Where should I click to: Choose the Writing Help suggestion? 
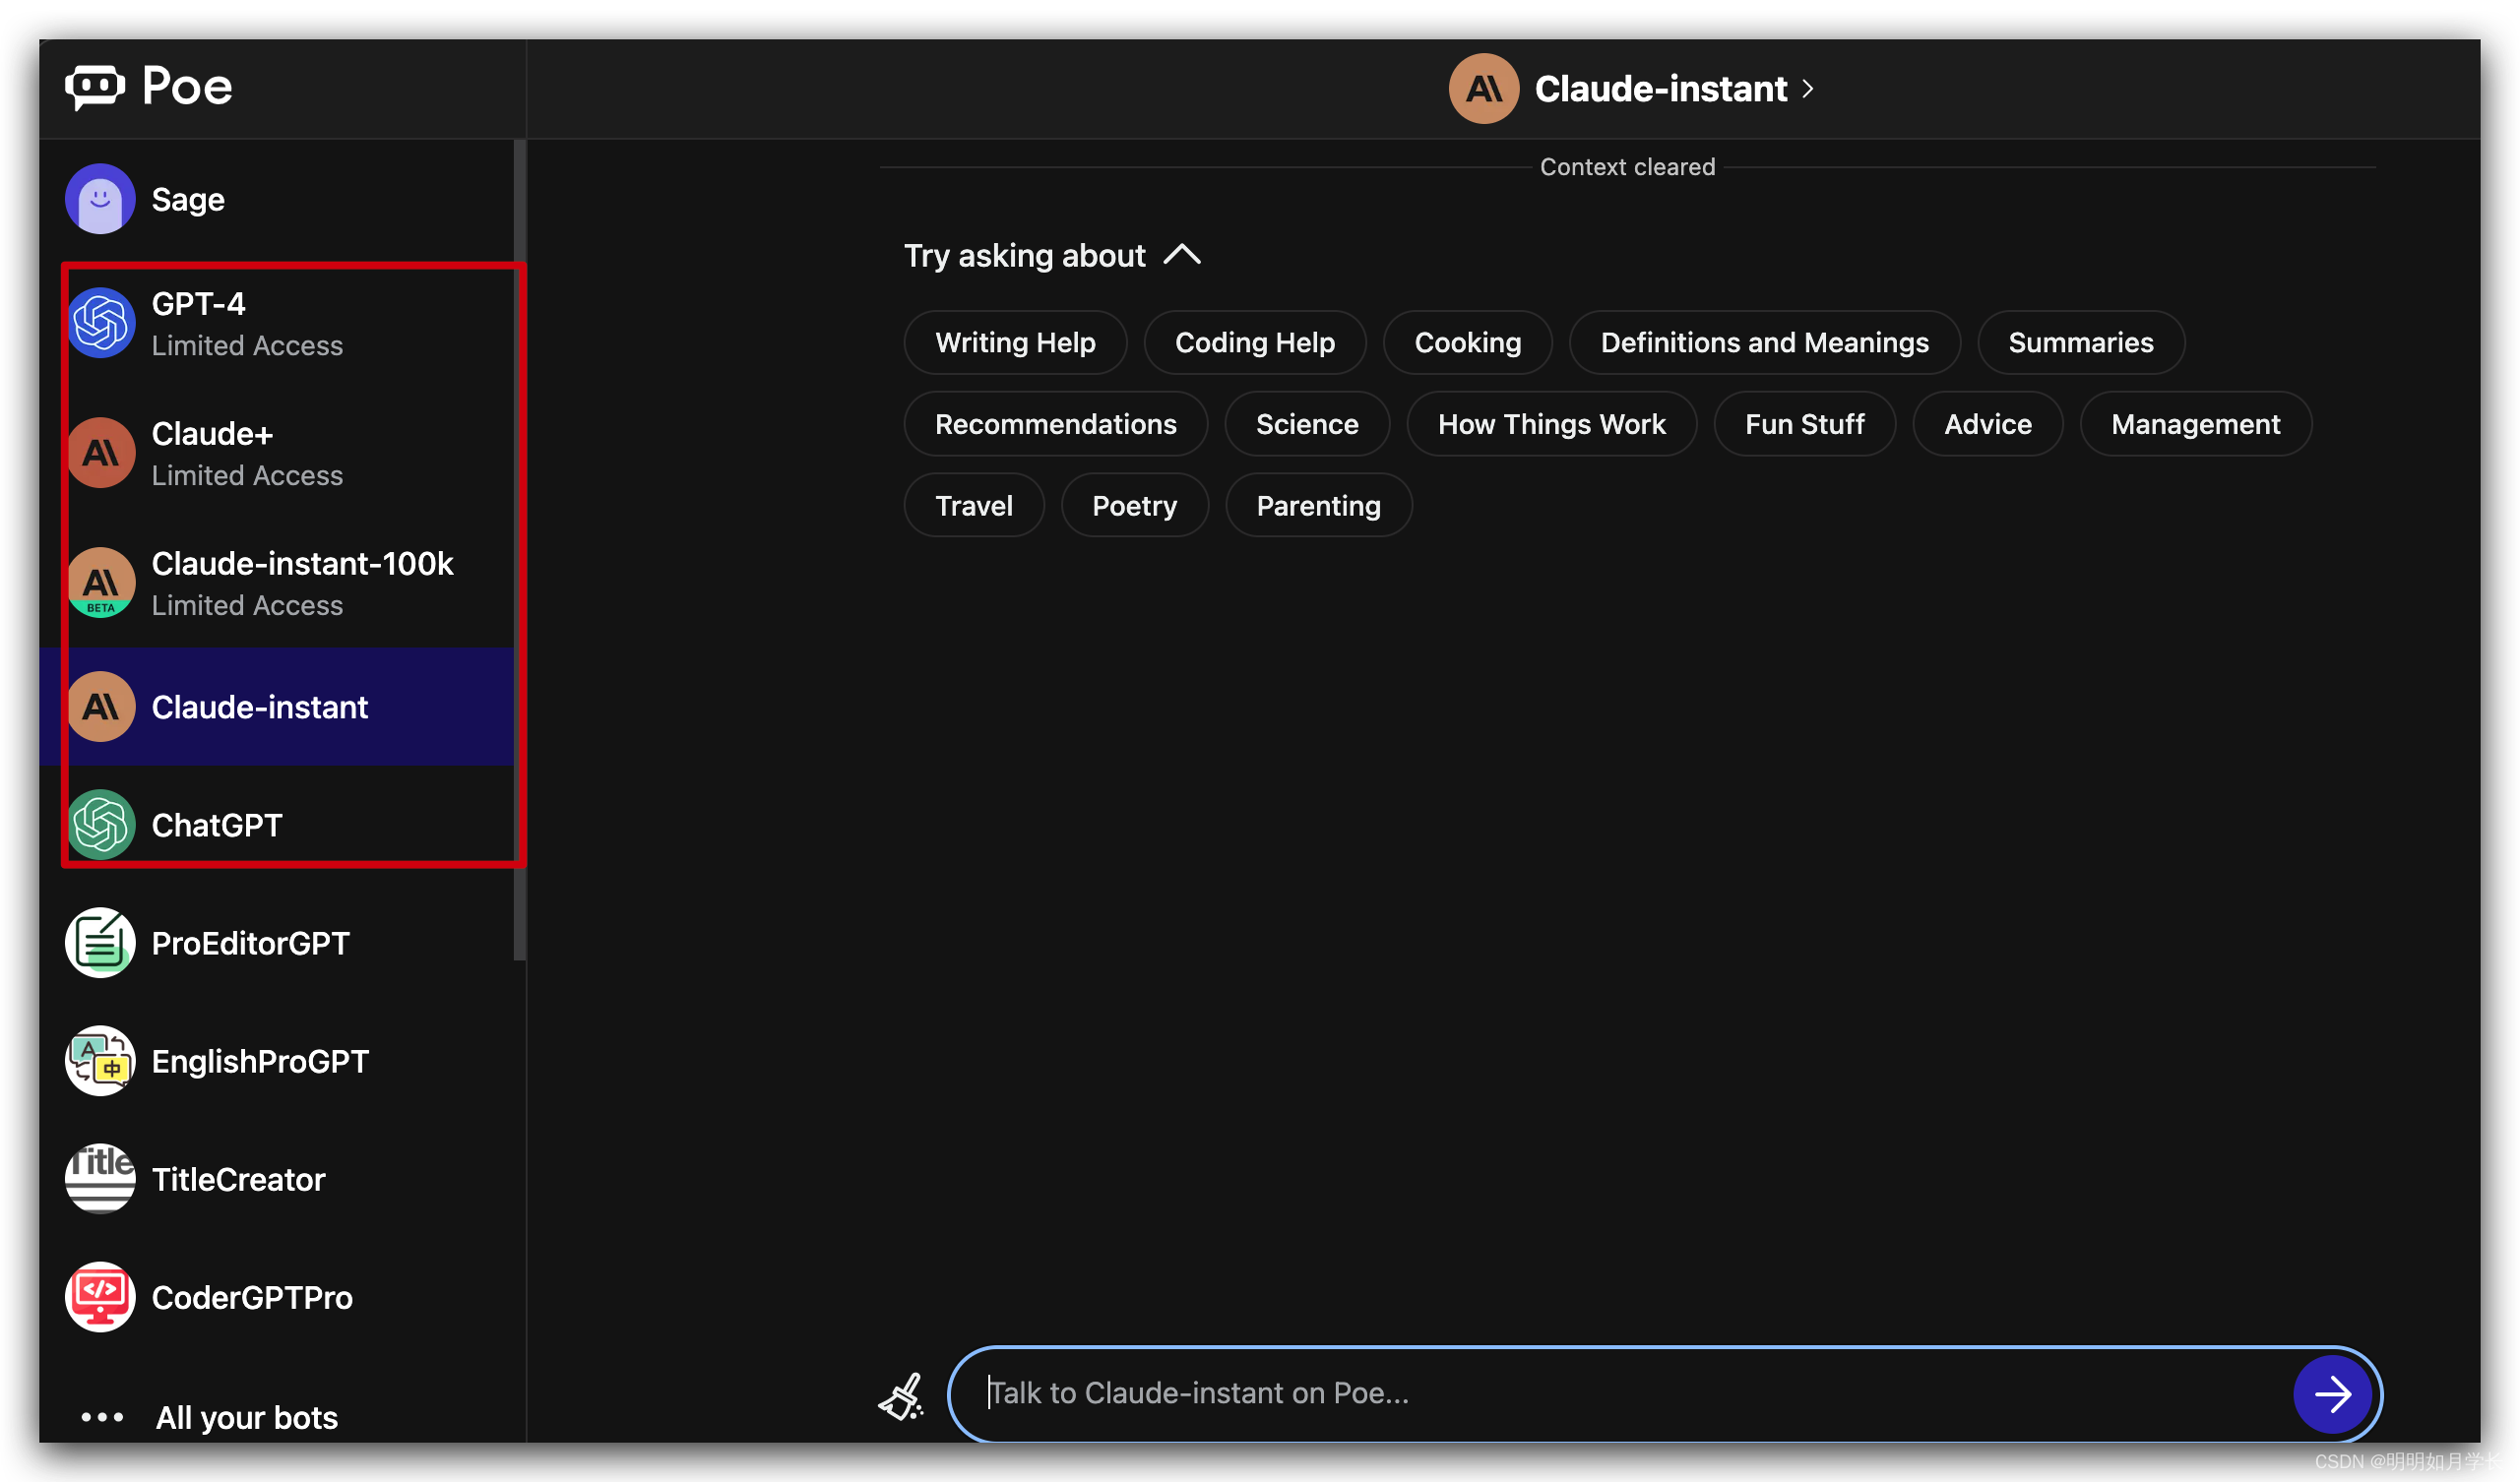(1015, 342)
